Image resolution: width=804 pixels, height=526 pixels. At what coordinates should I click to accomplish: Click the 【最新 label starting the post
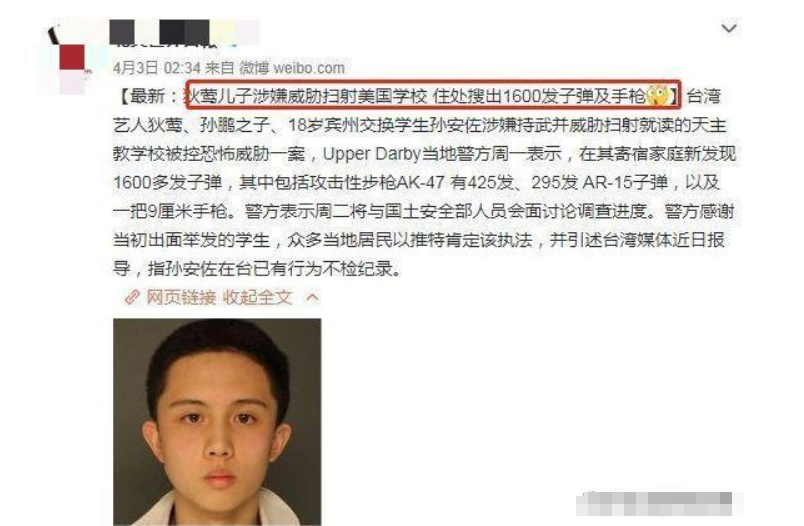(147, 96)
